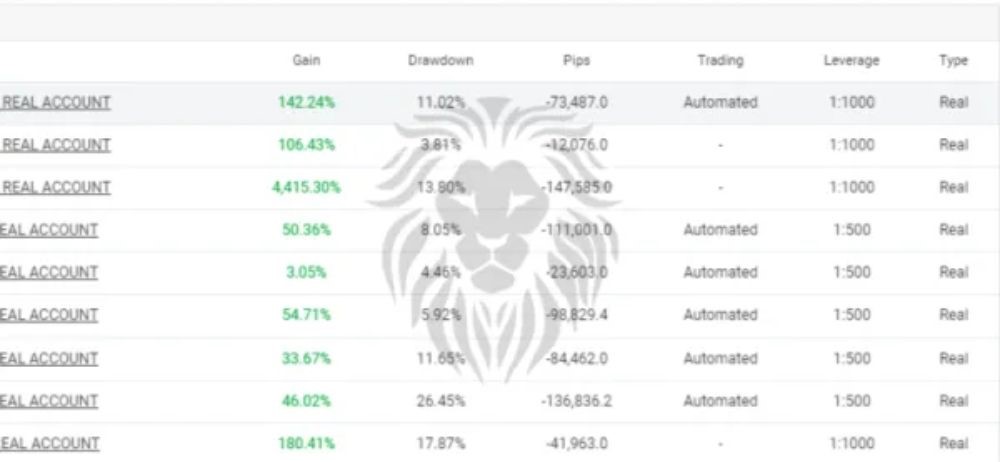This screenshot has height=462, width=1000.
Task: Click the -41,963.0 pips value
Action: (x=577, y=443)
